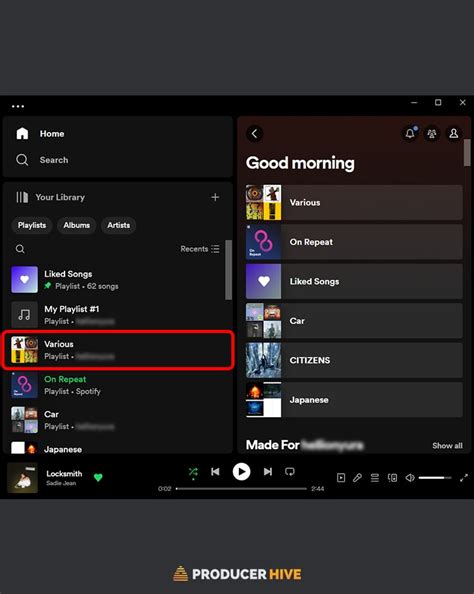474x594 pixels.
Task: Open the Recents sort dropdown
Action: (x=200, y=249)
